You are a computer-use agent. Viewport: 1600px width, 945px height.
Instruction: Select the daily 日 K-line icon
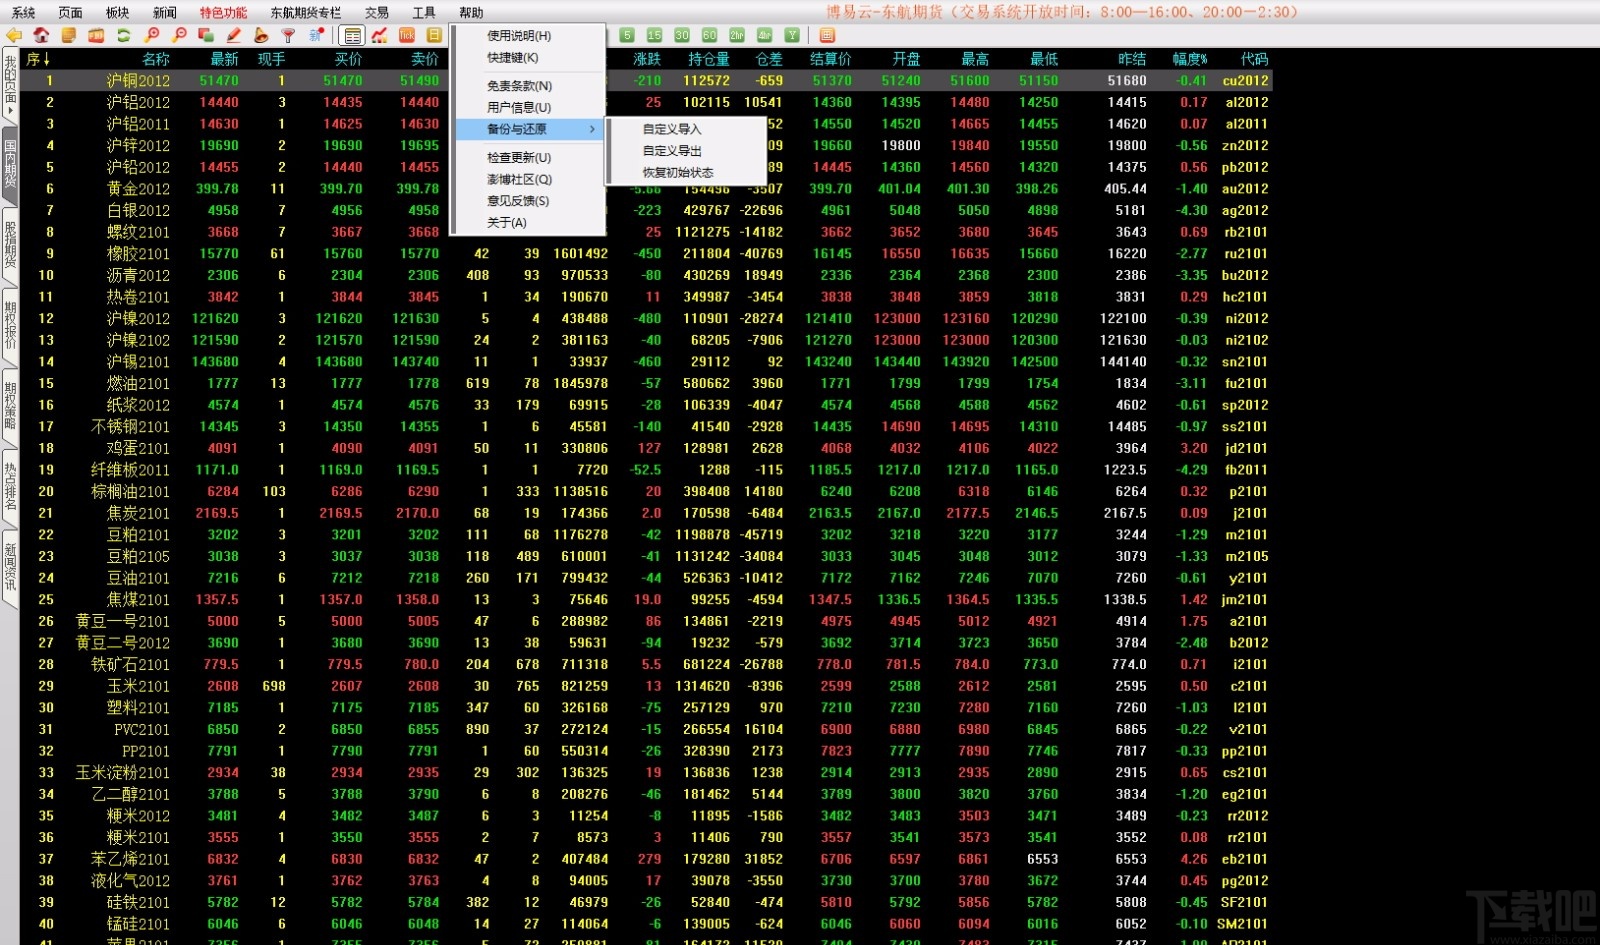tap(434, 36)
